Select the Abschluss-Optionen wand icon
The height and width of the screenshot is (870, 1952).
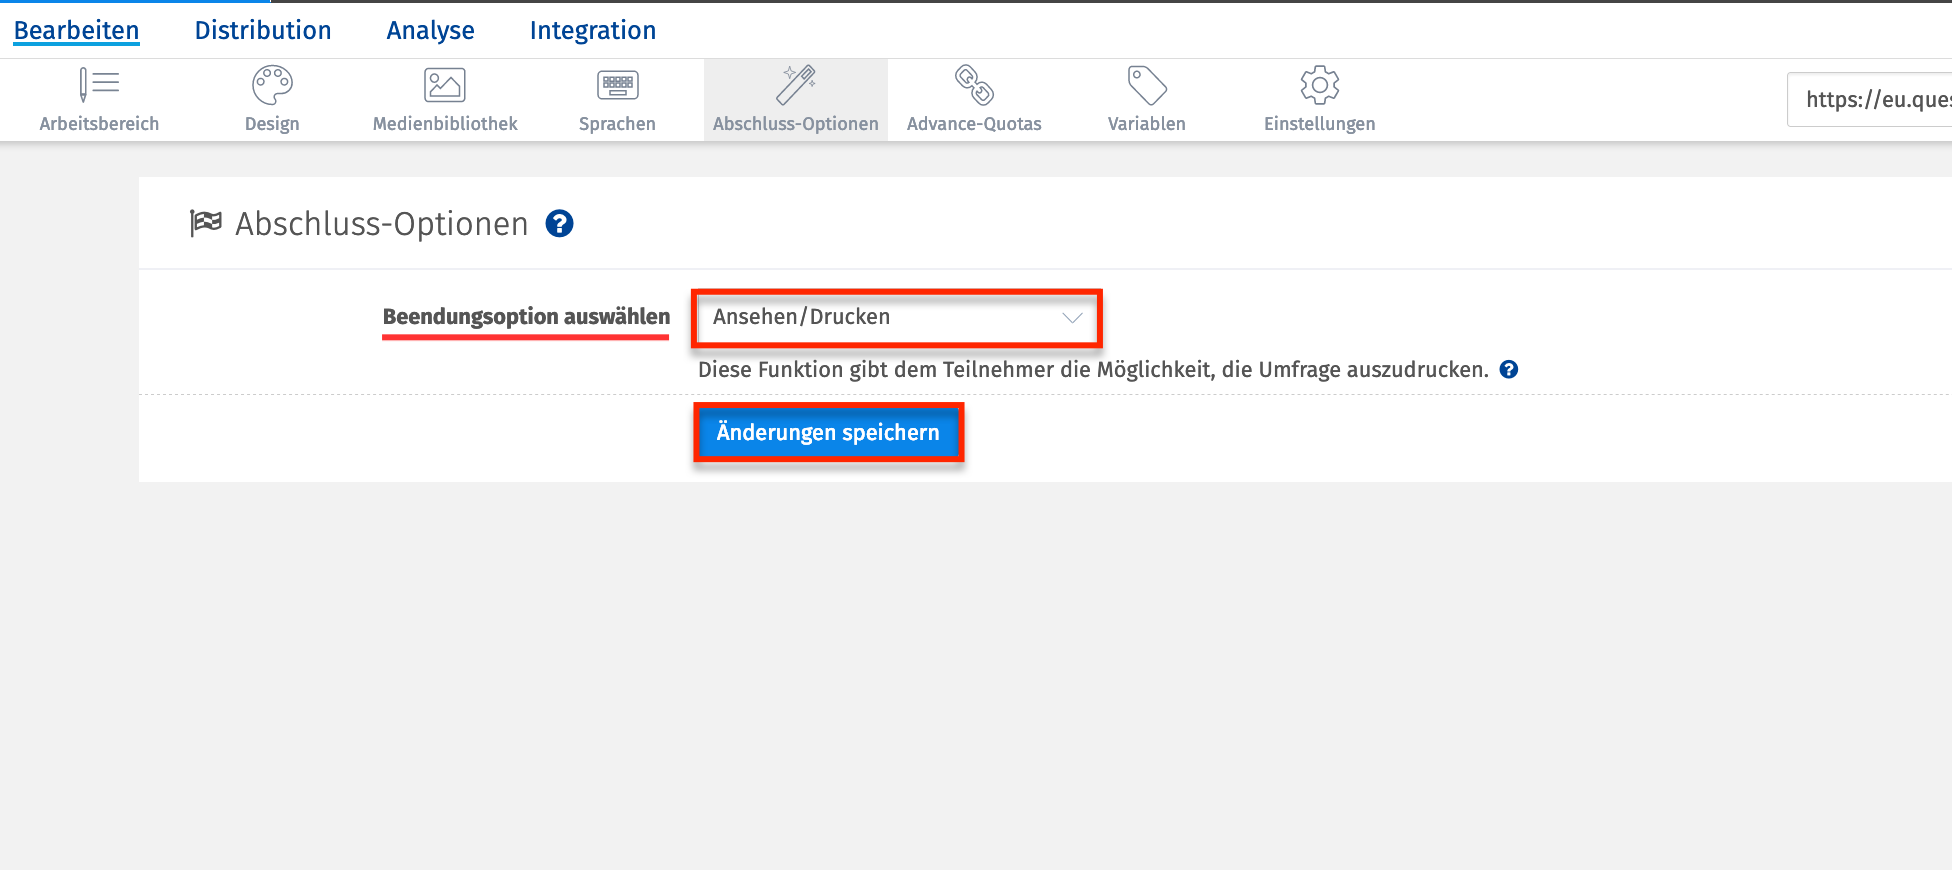tap(796, 86)
